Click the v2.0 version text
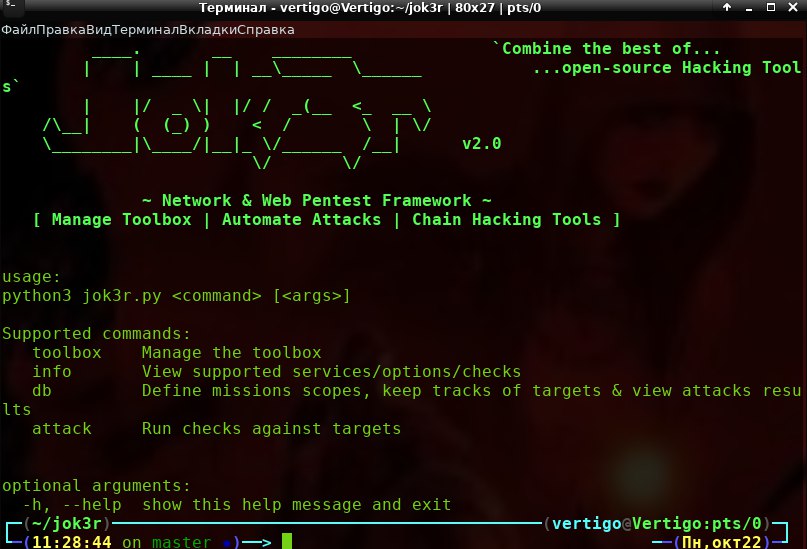 pyautogui.click(x=482, y=144)
